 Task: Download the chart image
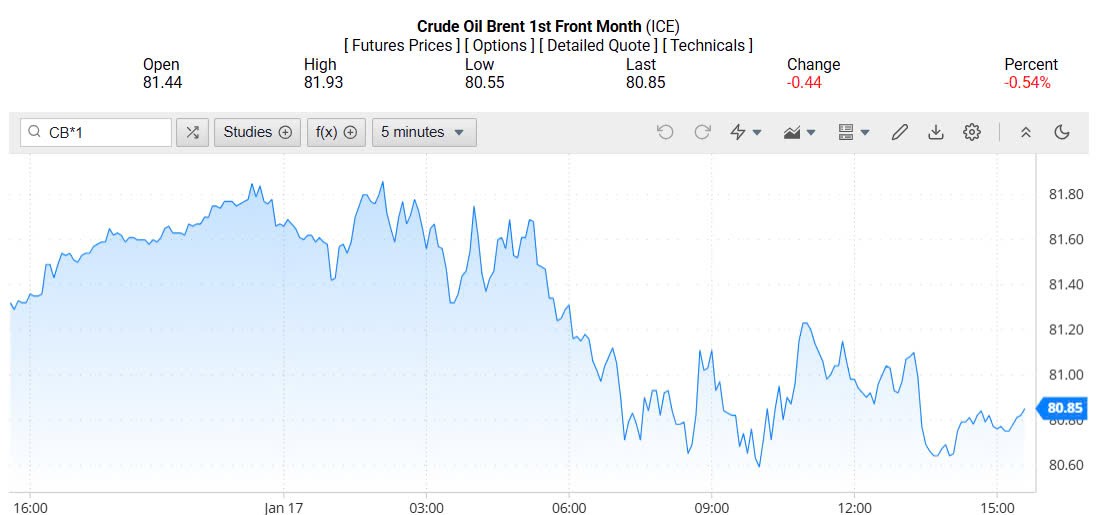pyautogui.click(x=936, y=132)
